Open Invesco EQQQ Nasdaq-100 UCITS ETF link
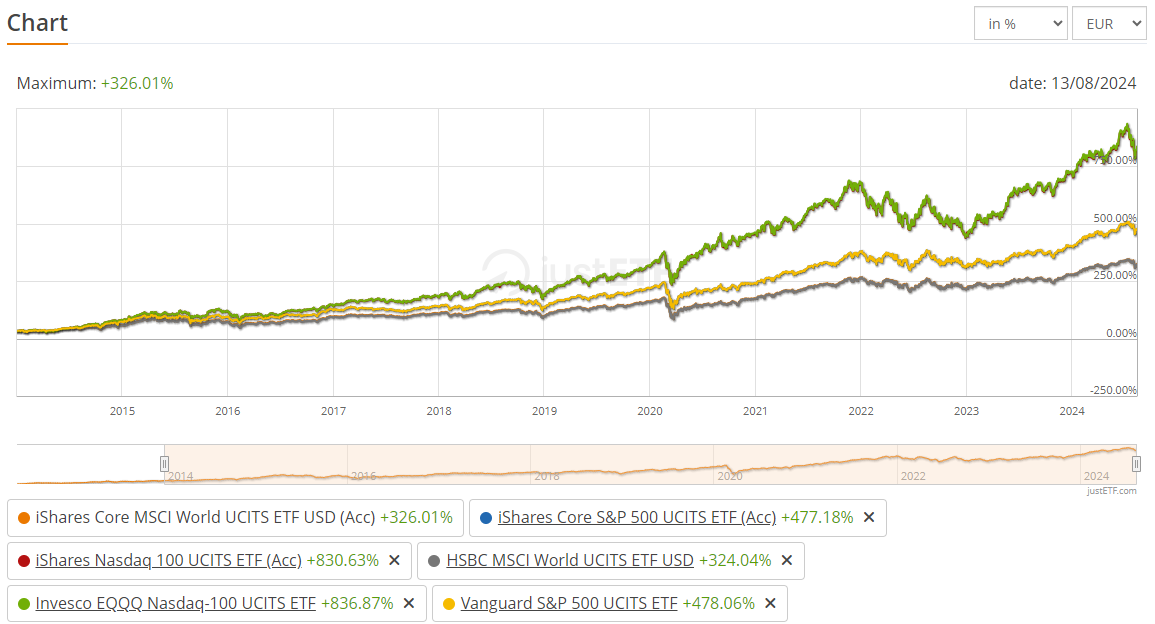This screenshot has height=624, width=1155. click(175, 603)
